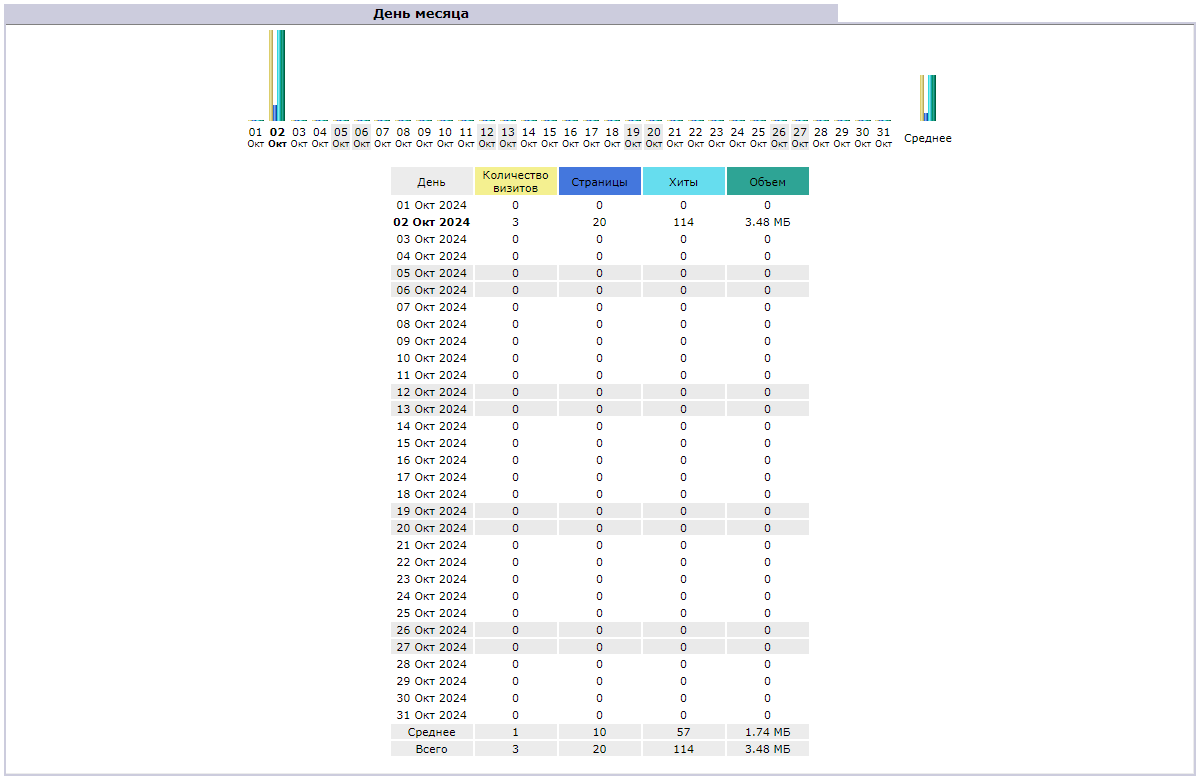This screenshot has height=780, width=1200.
Task: Click the "День месяца" section title bar
Action: coord(420,14)
